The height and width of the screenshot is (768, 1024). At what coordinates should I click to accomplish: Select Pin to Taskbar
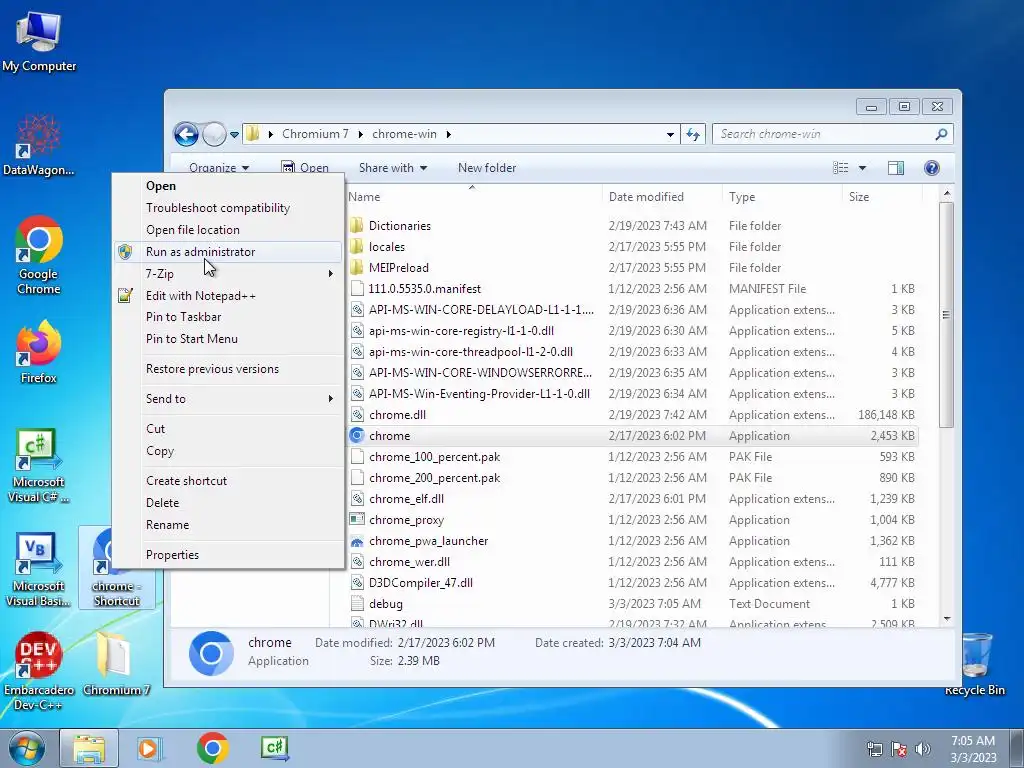184,317
